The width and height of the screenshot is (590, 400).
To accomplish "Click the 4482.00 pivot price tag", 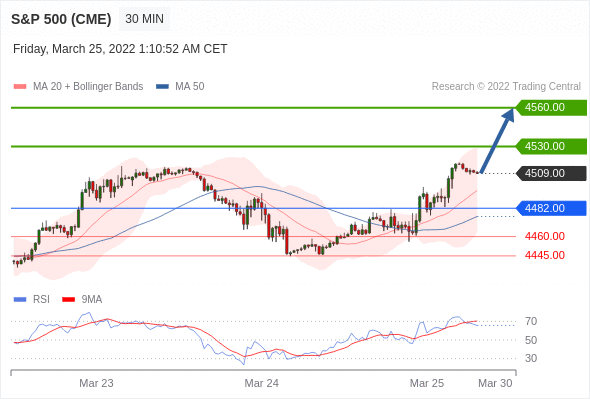I will 551,208.
